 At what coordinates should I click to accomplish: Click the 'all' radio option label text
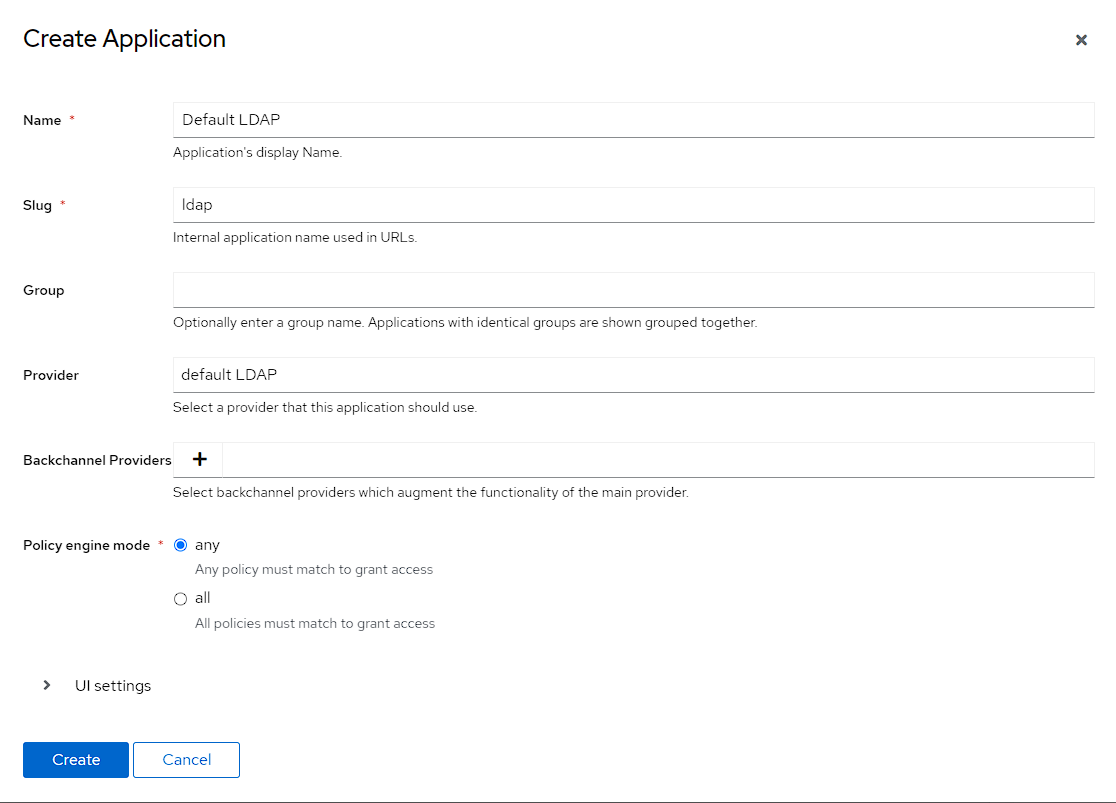[203, 598]
